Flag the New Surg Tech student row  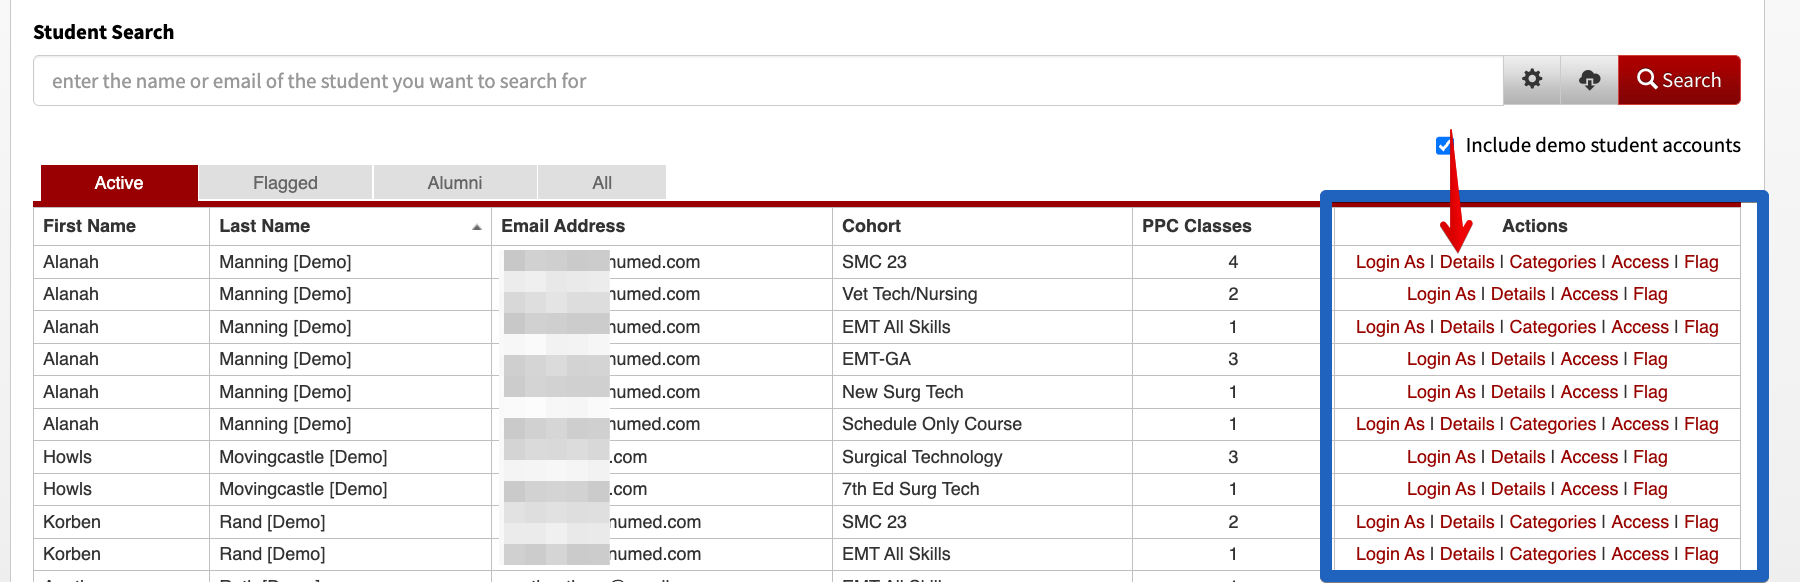(1650, 392)
